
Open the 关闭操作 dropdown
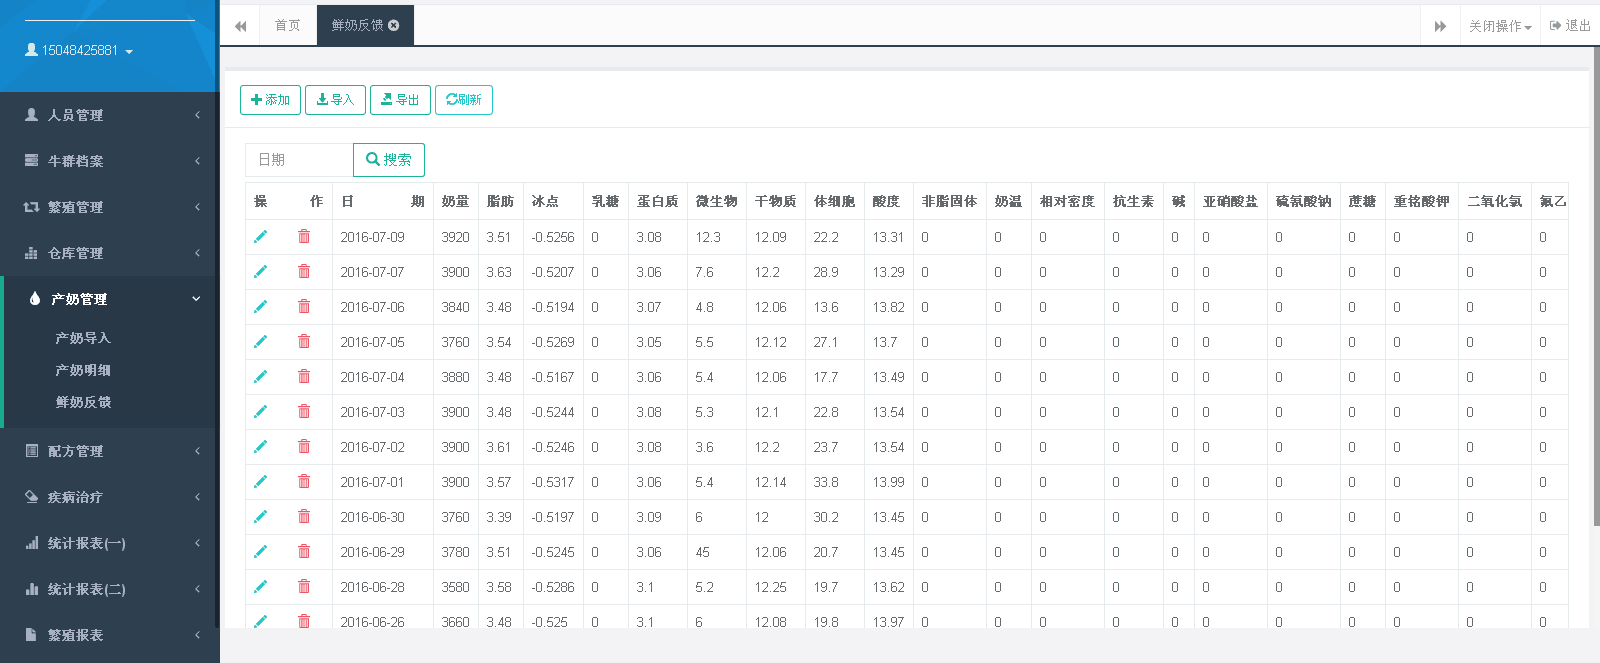[1500, 26]
